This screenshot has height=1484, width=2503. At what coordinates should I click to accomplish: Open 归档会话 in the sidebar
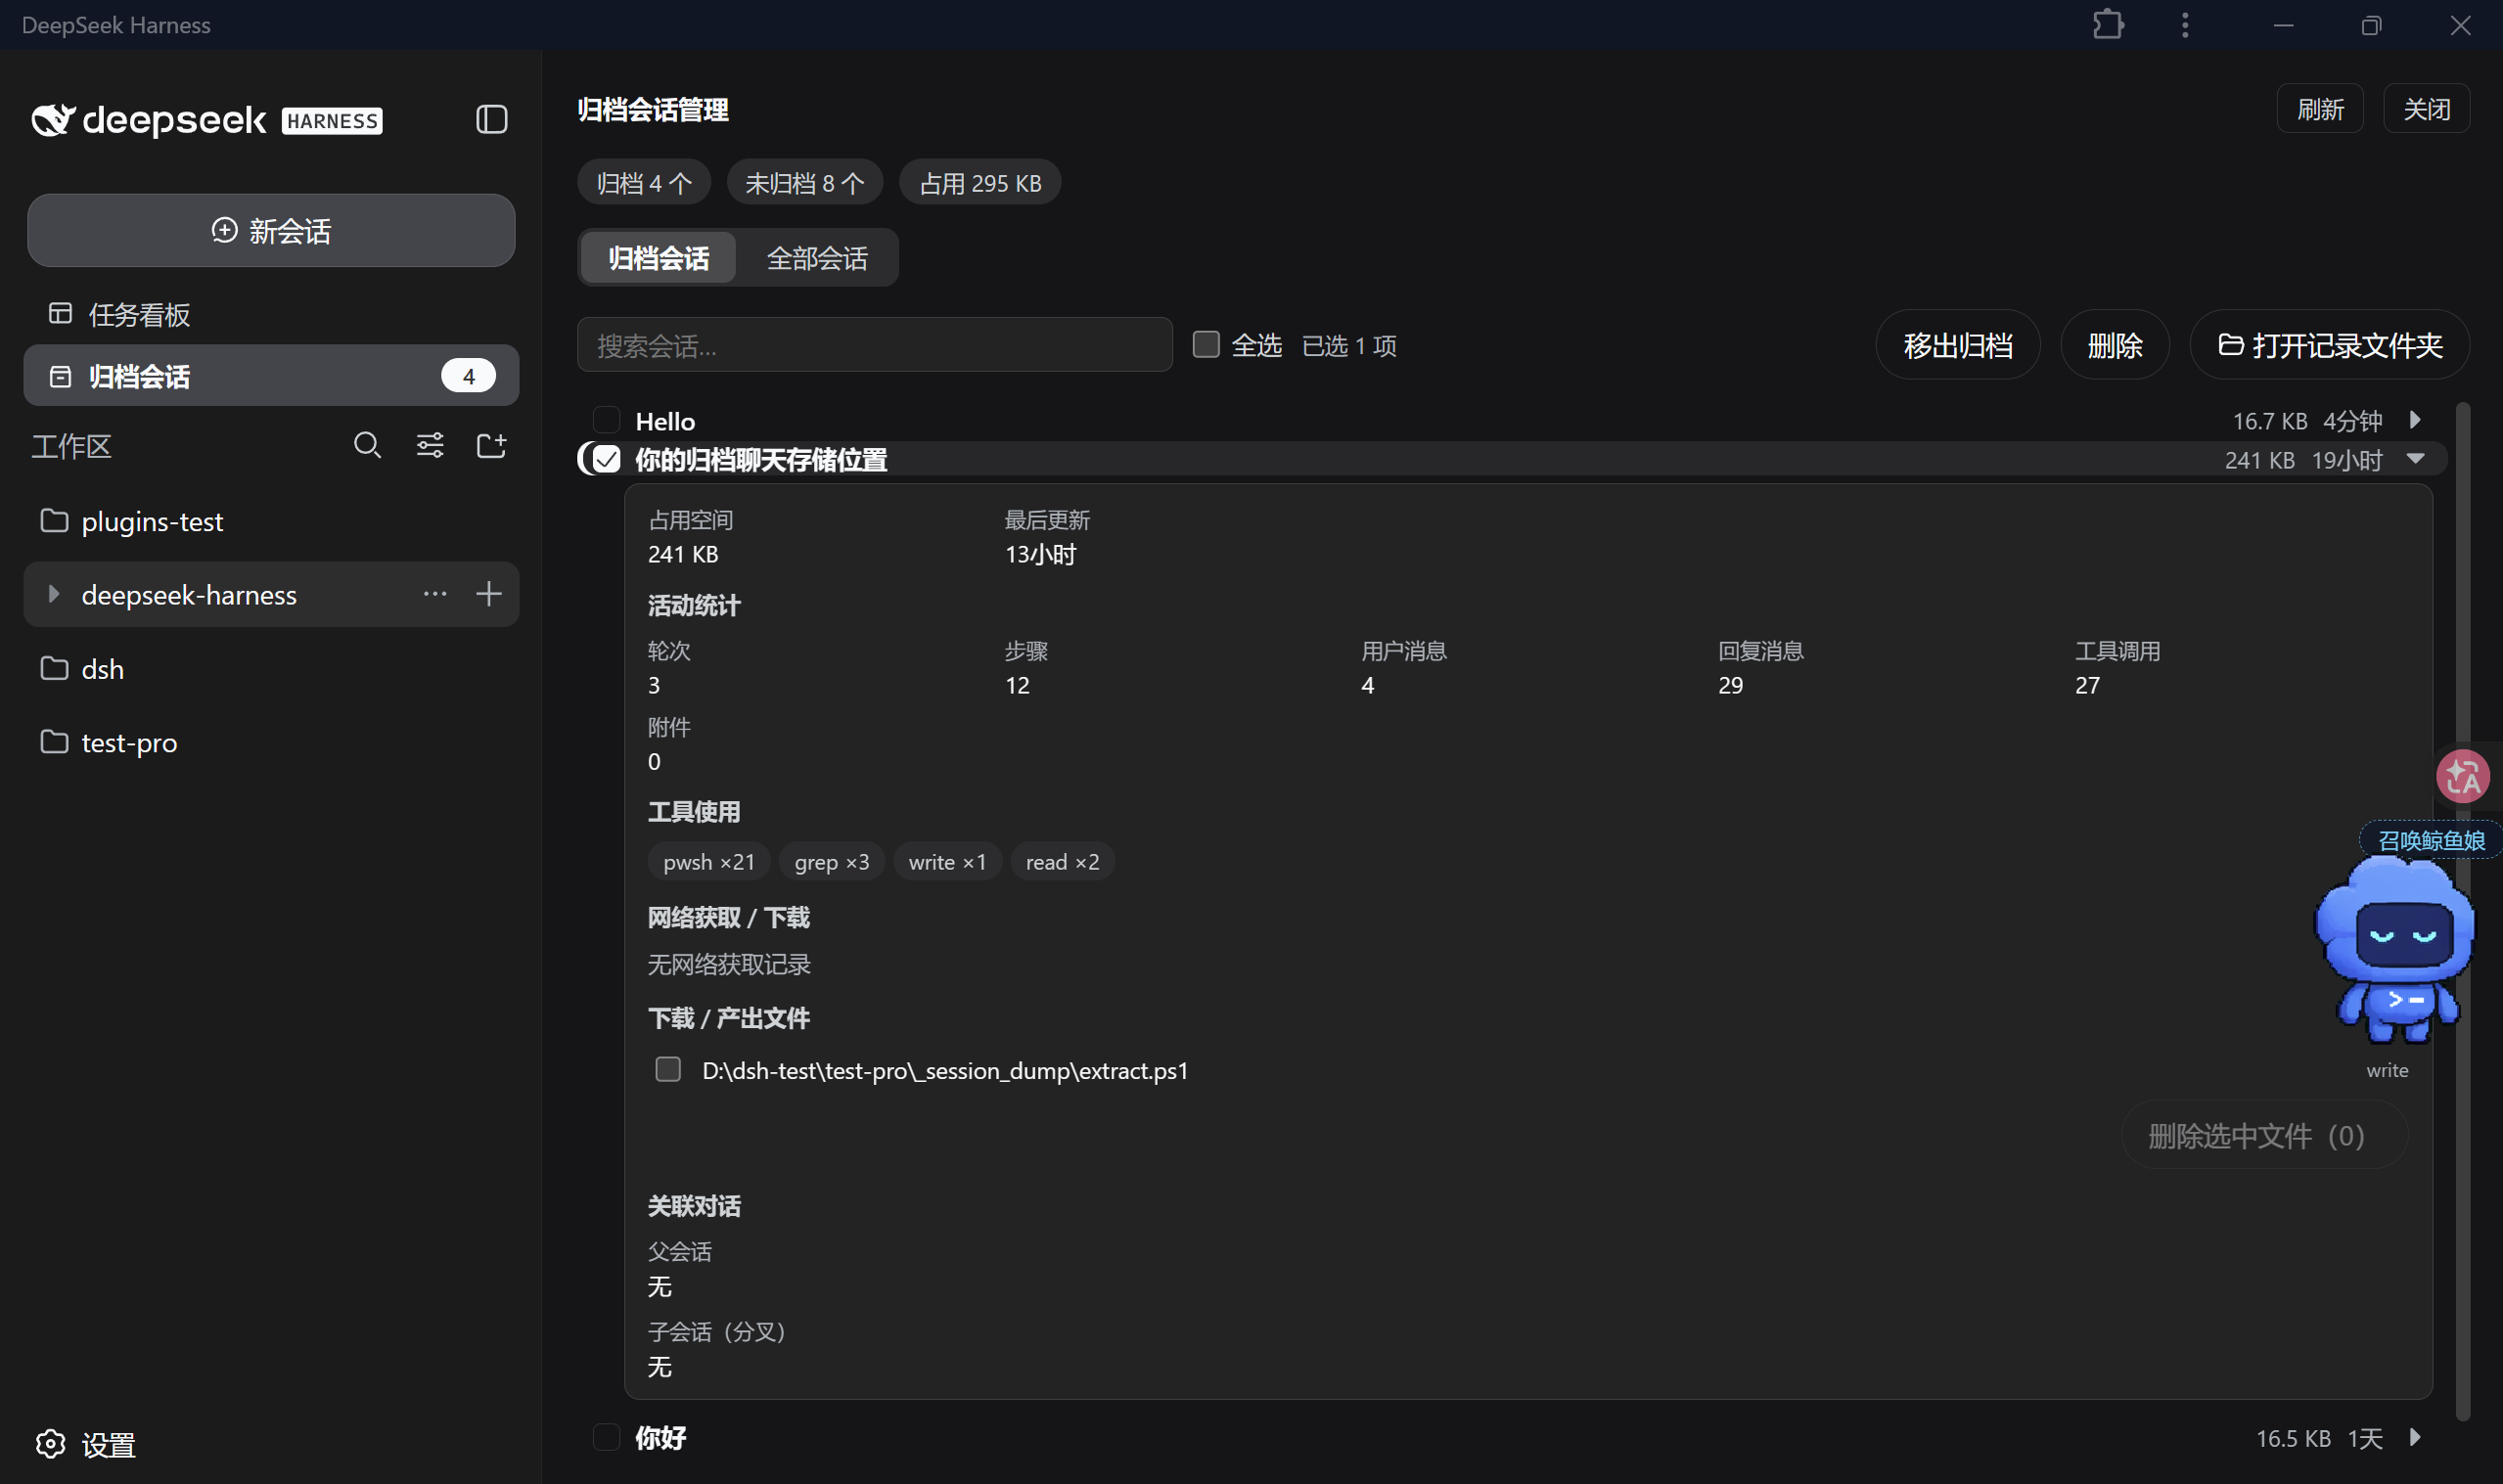(271, 376)
